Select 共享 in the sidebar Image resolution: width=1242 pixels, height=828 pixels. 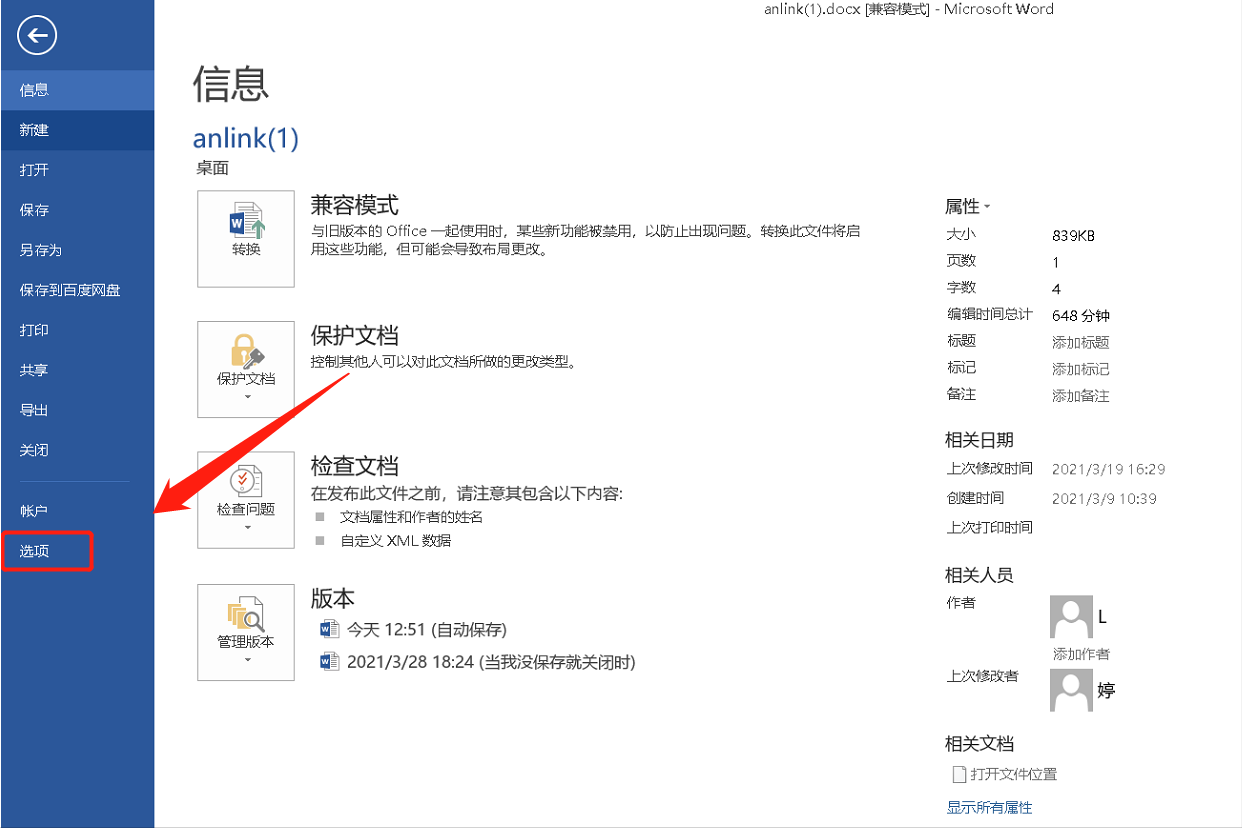(x=77, y=370)
